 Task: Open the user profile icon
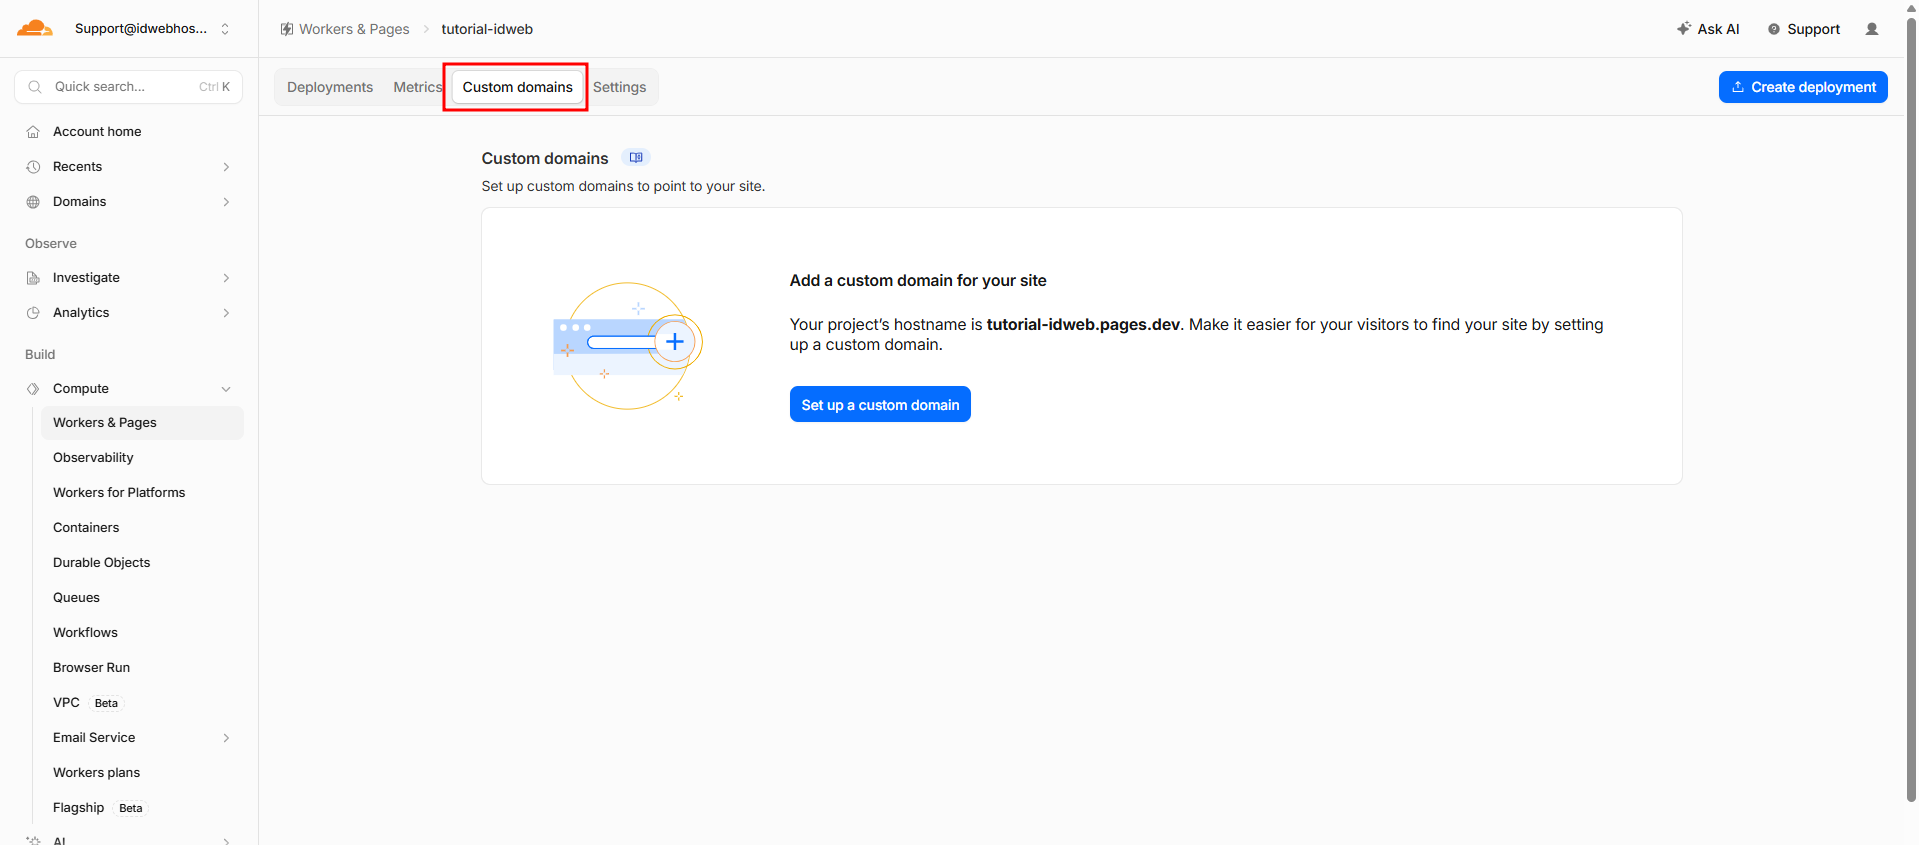[x=1872, y=29]
